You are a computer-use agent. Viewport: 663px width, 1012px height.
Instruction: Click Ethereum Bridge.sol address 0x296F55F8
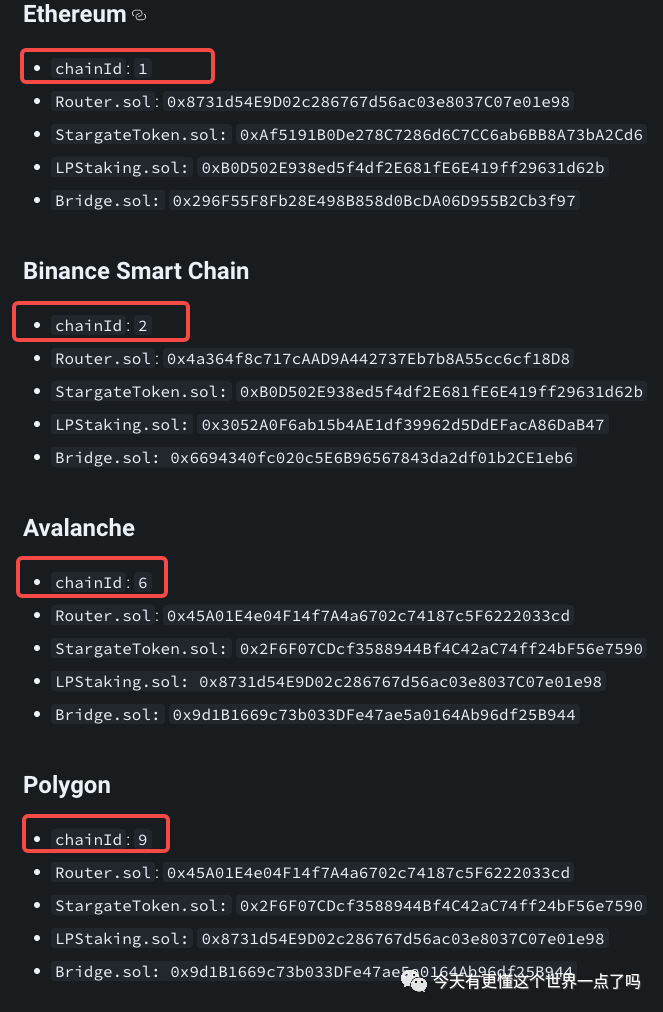(374, 200)
